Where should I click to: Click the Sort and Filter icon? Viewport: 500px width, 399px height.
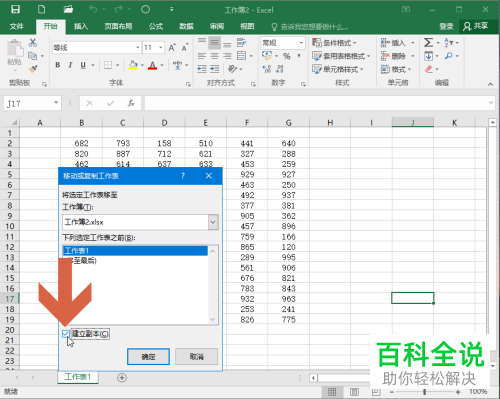(448, 42)
